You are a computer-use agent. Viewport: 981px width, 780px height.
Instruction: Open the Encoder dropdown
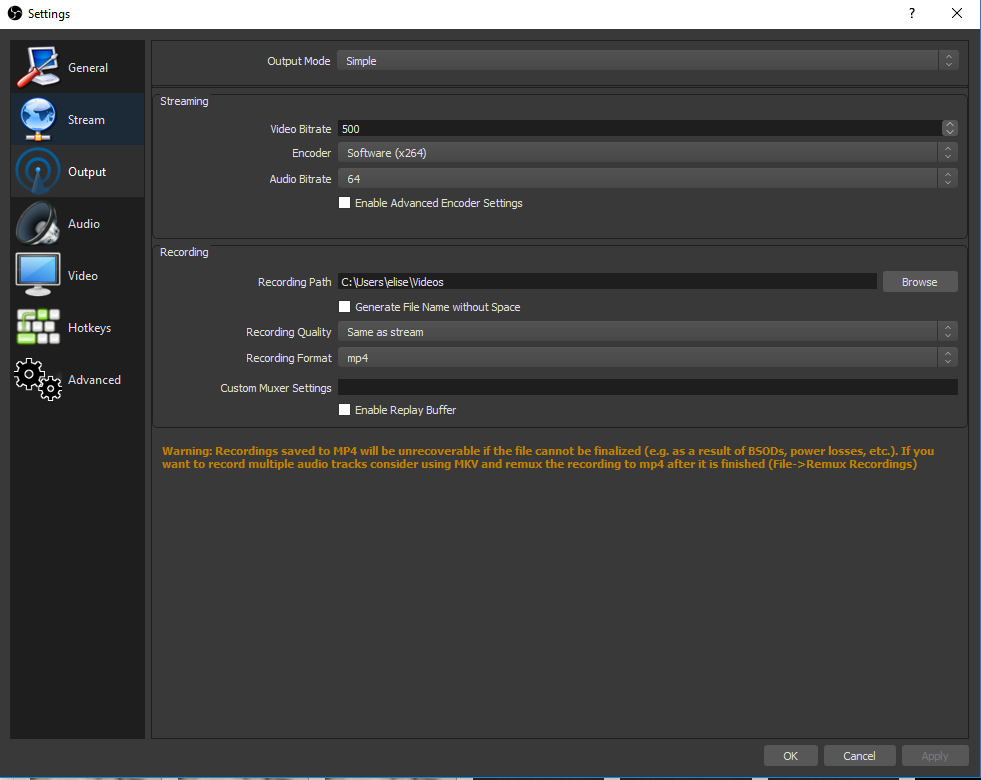click(648, 153)
